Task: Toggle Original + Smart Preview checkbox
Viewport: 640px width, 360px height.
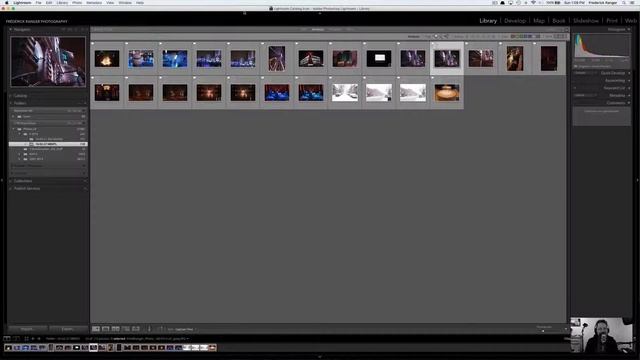Action: point(576,66)
